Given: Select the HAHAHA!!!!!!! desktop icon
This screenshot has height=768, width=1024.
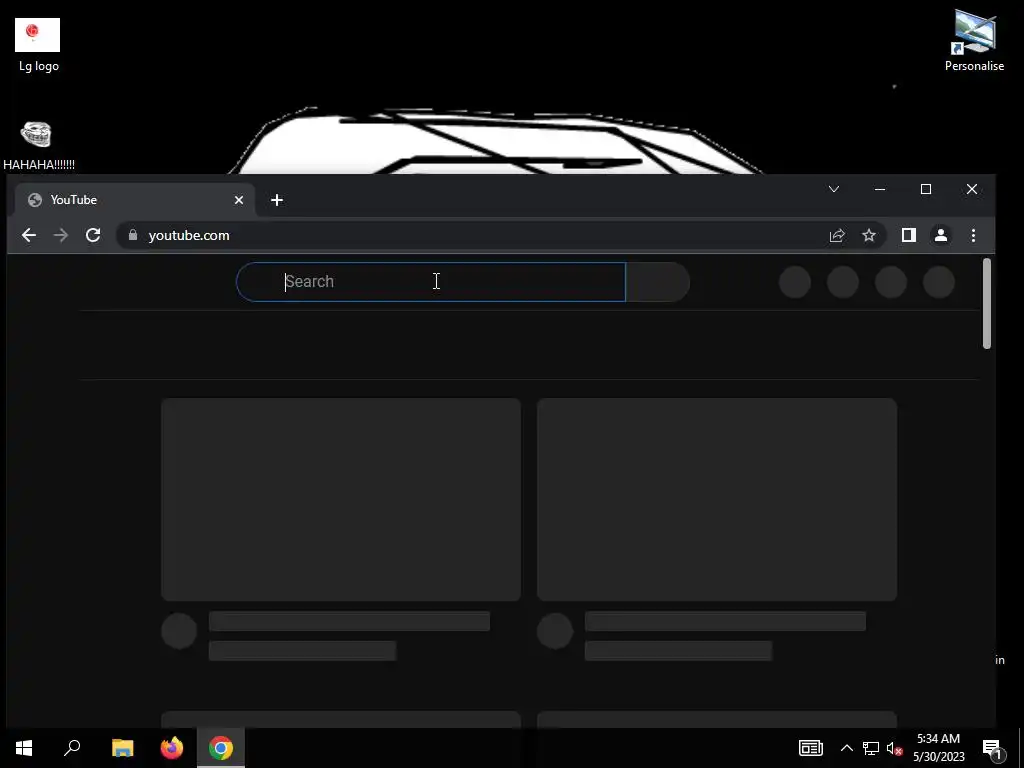Looking at the screenshot, I should click(x=38, y=146).
